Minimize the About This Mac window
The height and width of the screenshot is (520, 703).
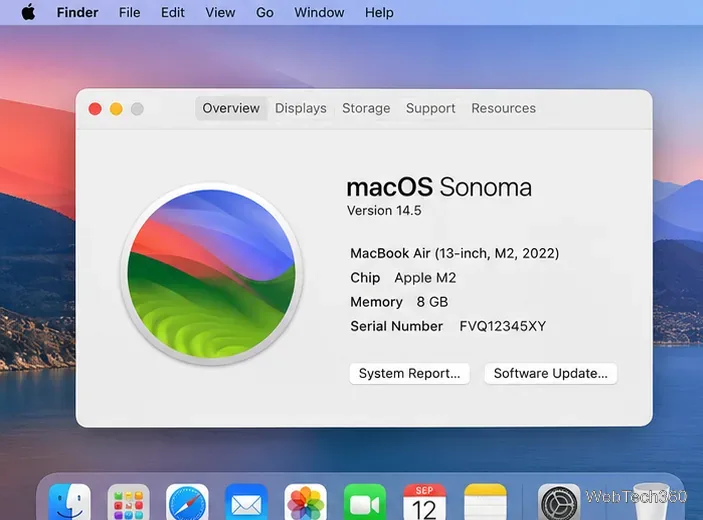[116, 109]
